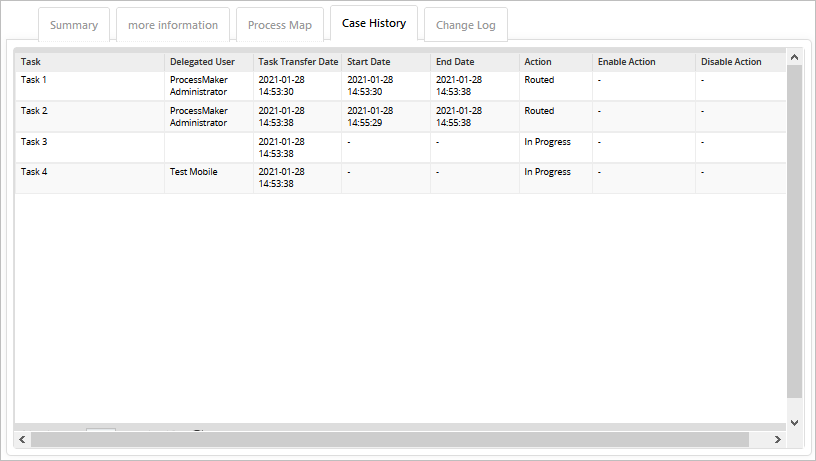Click the Start Date column header

[x=385, y=62]
